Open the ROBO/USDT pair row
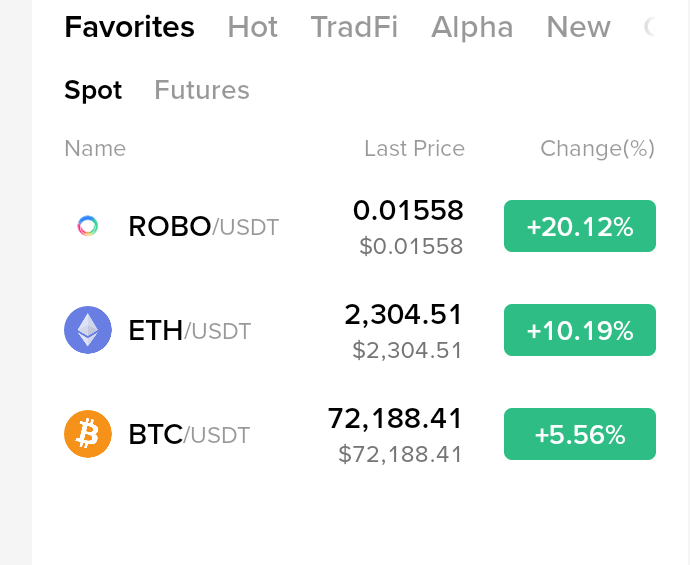Screen dimensions: 690x565 (360, 226)
